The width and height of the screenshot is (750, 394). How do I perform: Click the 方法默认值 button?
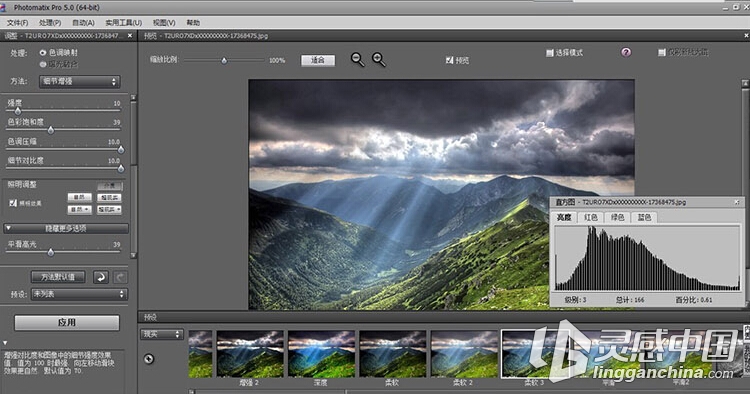[58, 277]
